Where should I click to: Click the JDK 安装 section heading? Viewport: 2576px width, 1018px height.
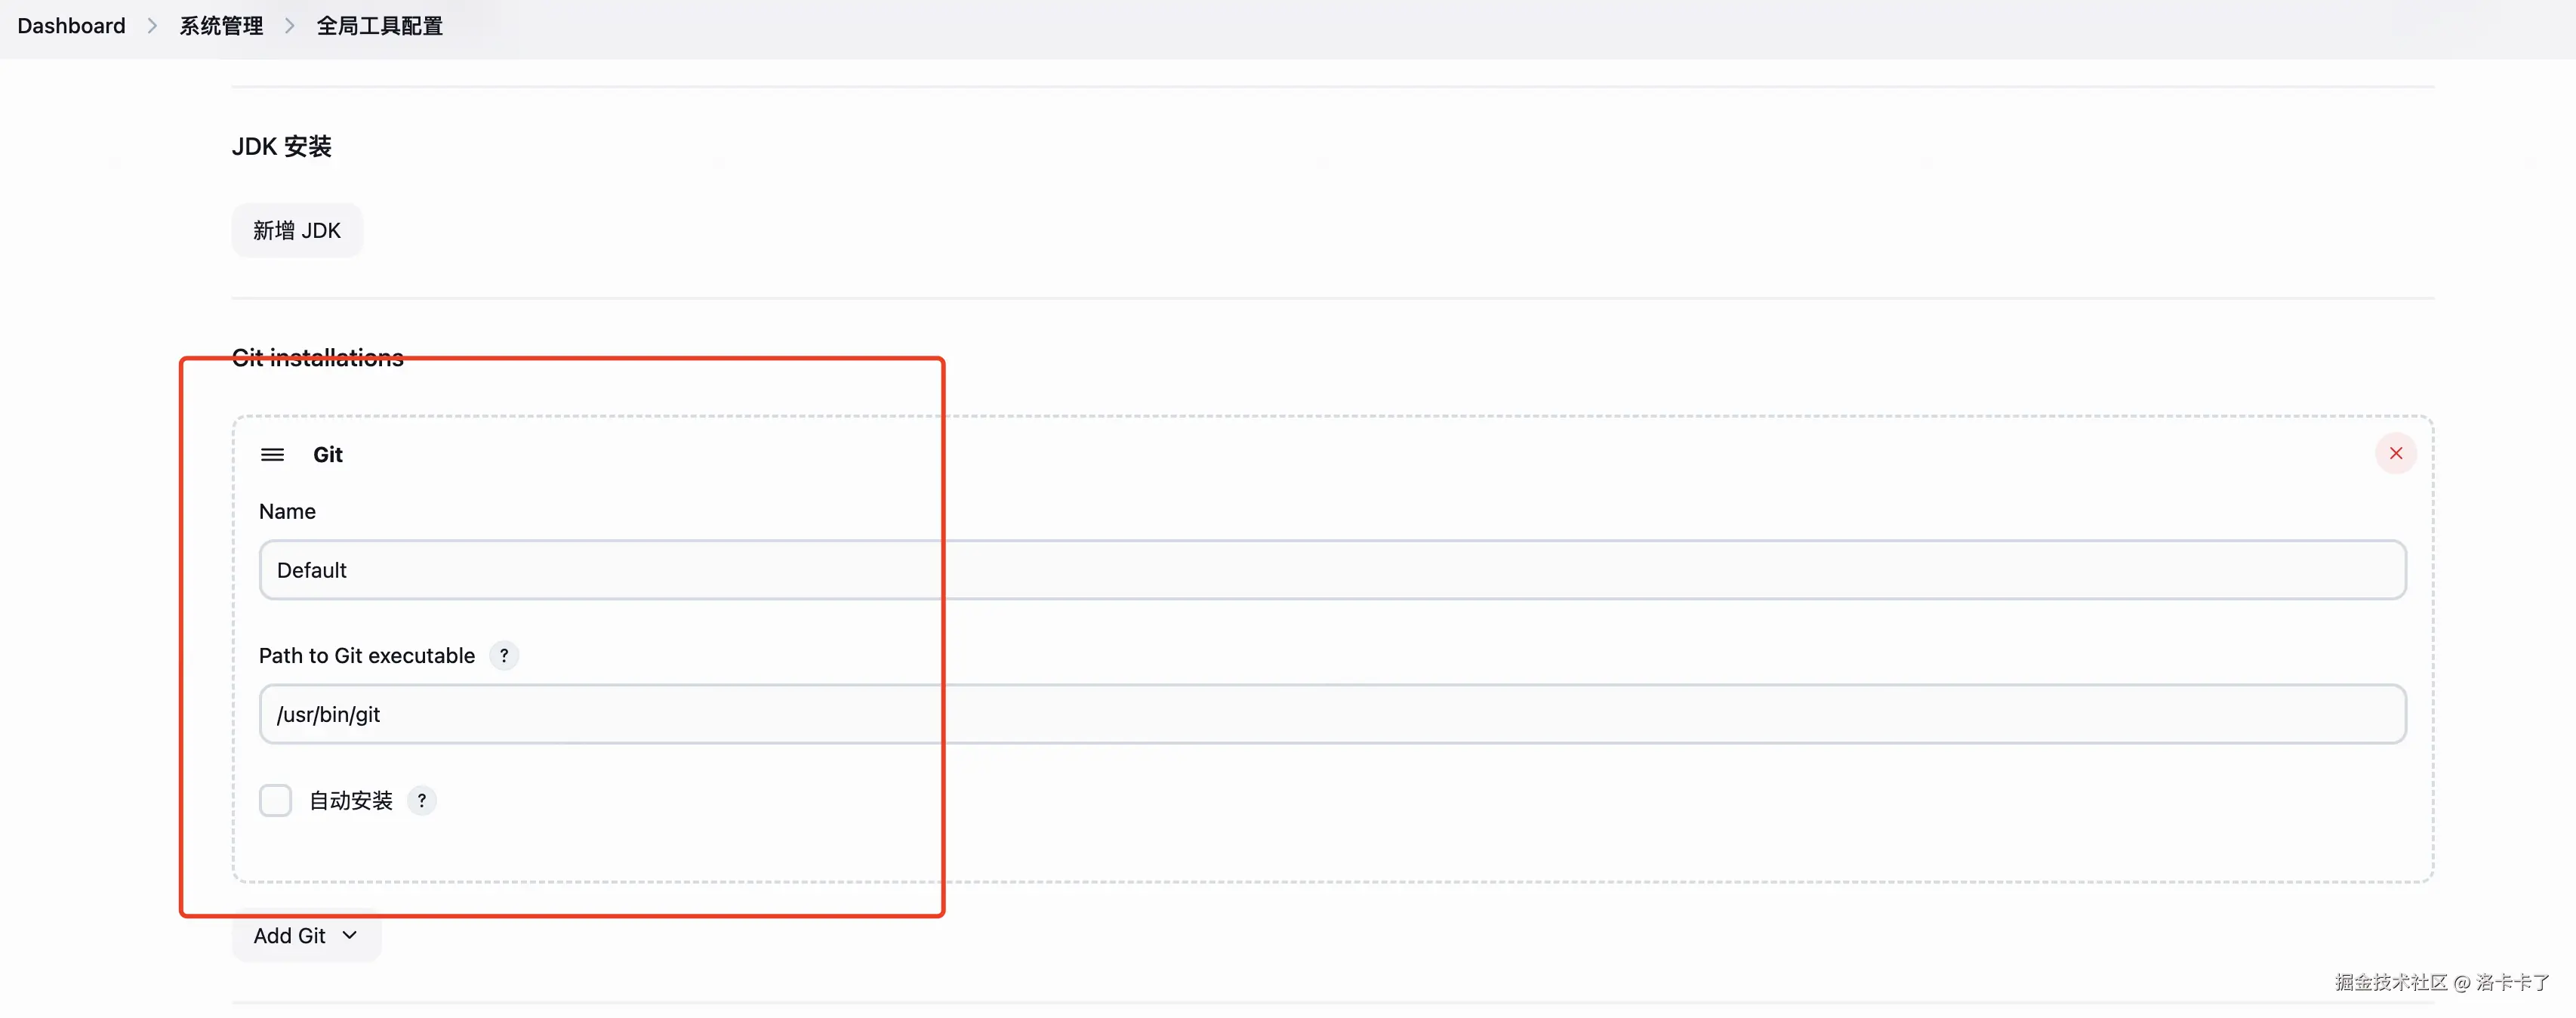click(281, 147)
